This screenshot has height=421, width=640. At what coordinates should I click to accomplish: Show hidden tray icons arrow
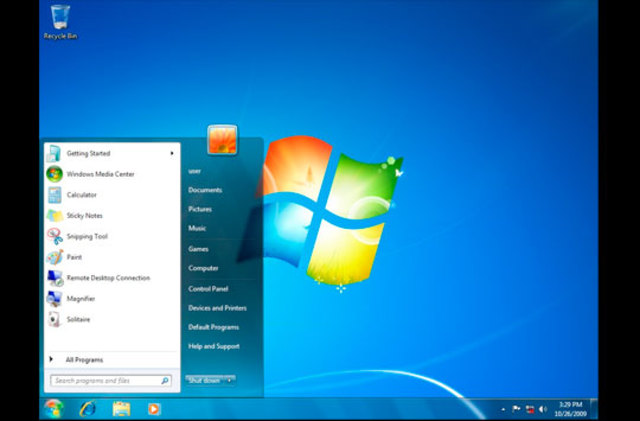pos(503,409)
